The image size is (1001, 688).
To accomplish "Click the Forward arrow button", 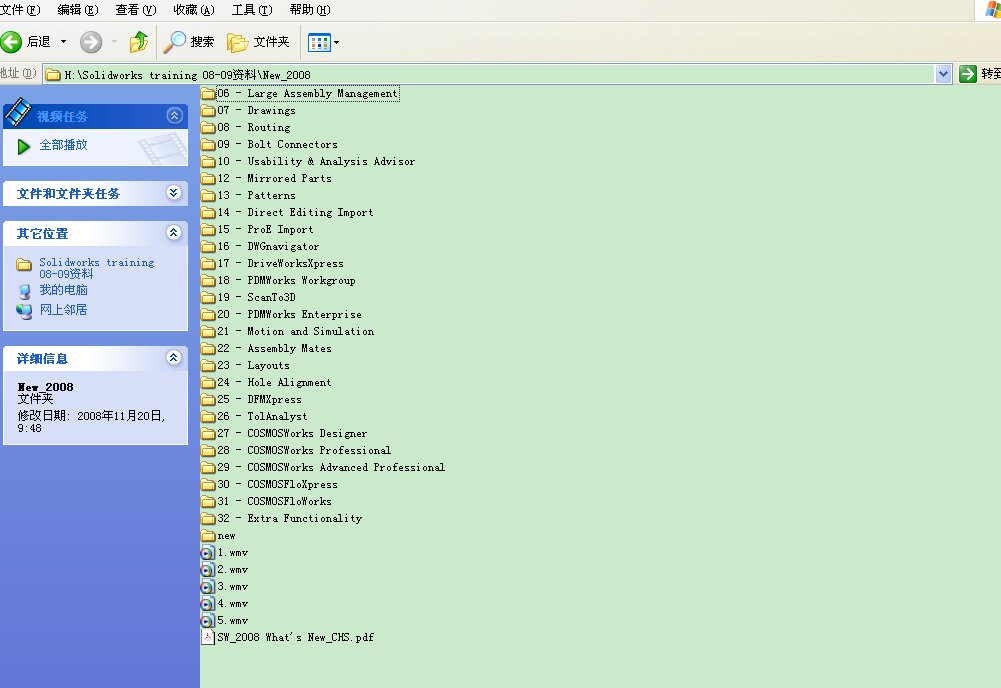I will [x=91, y=42].
